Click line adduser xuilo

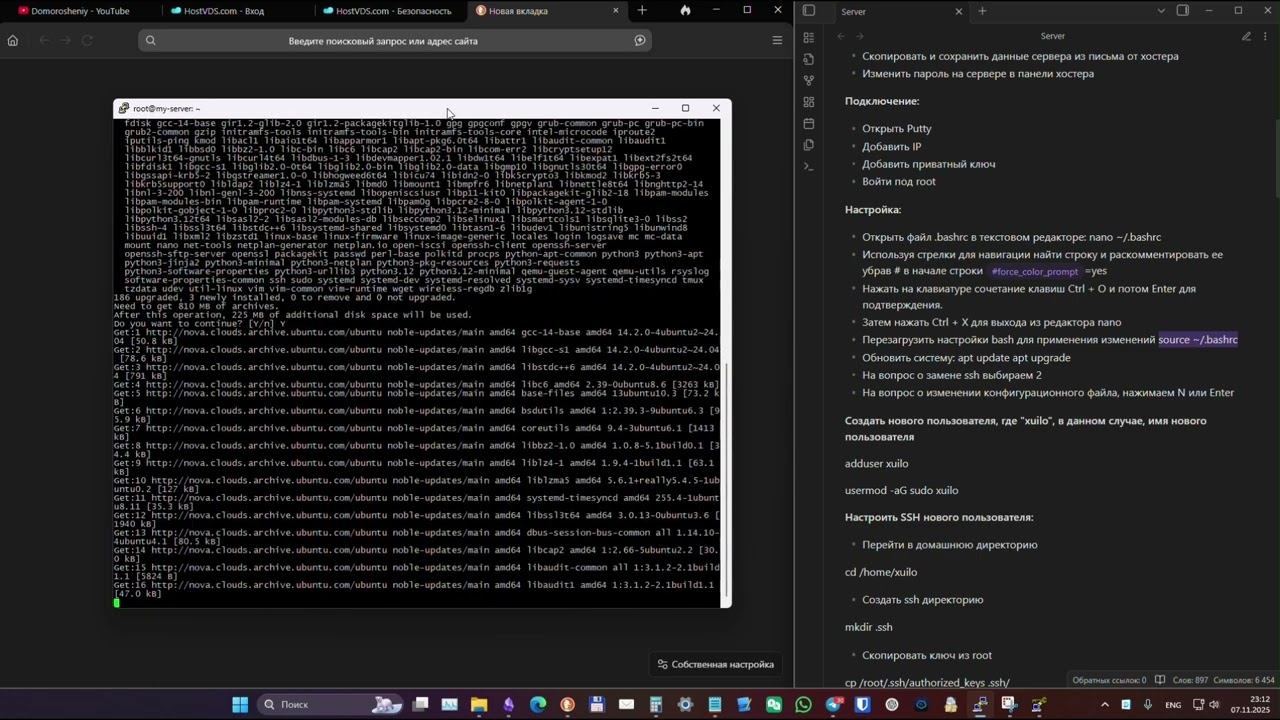coord(876,464)
